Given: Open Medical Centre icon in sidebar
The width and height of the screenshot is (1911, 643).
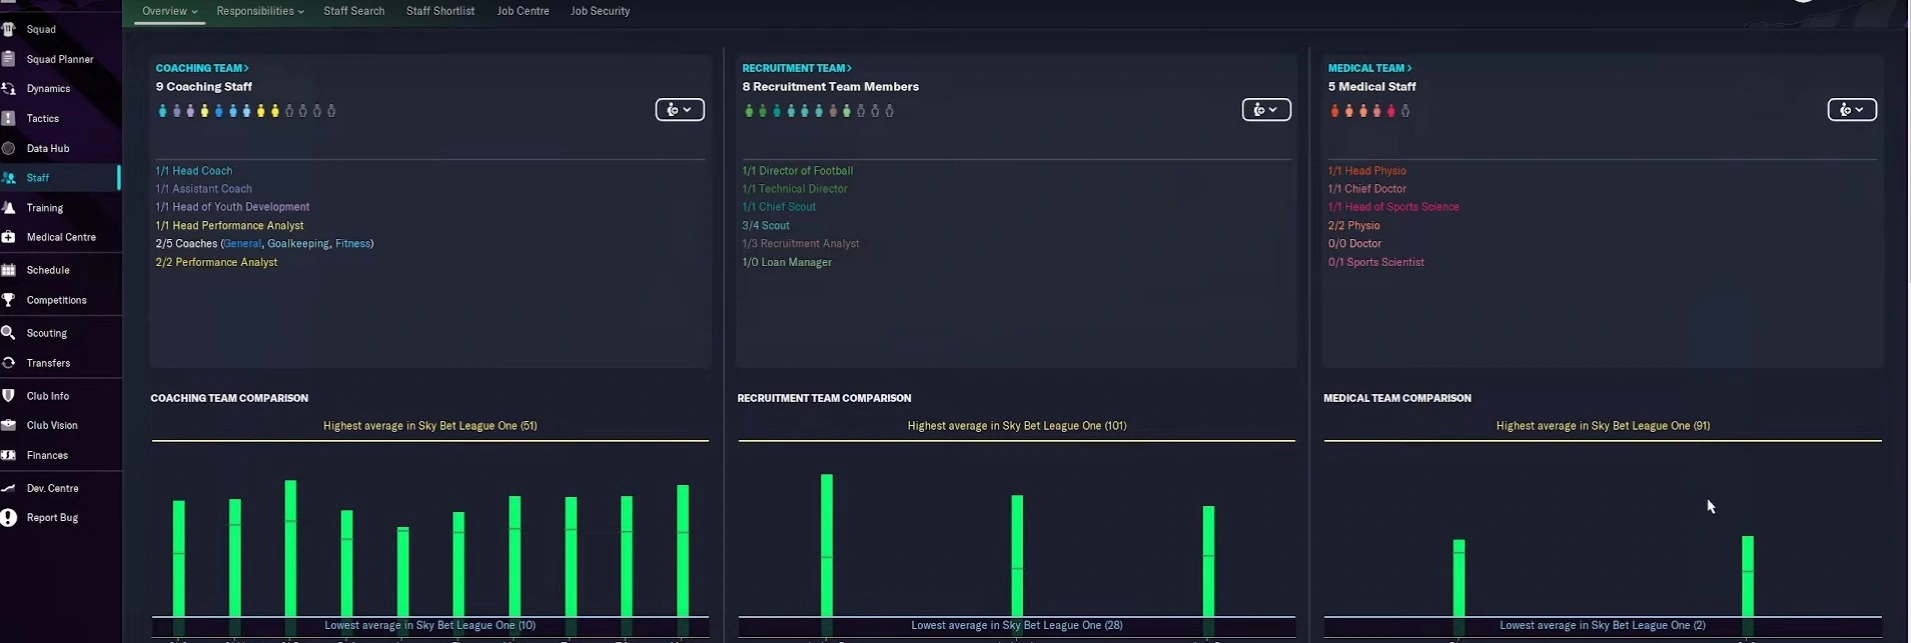Looking at the screenshot, I should [9, 237].
